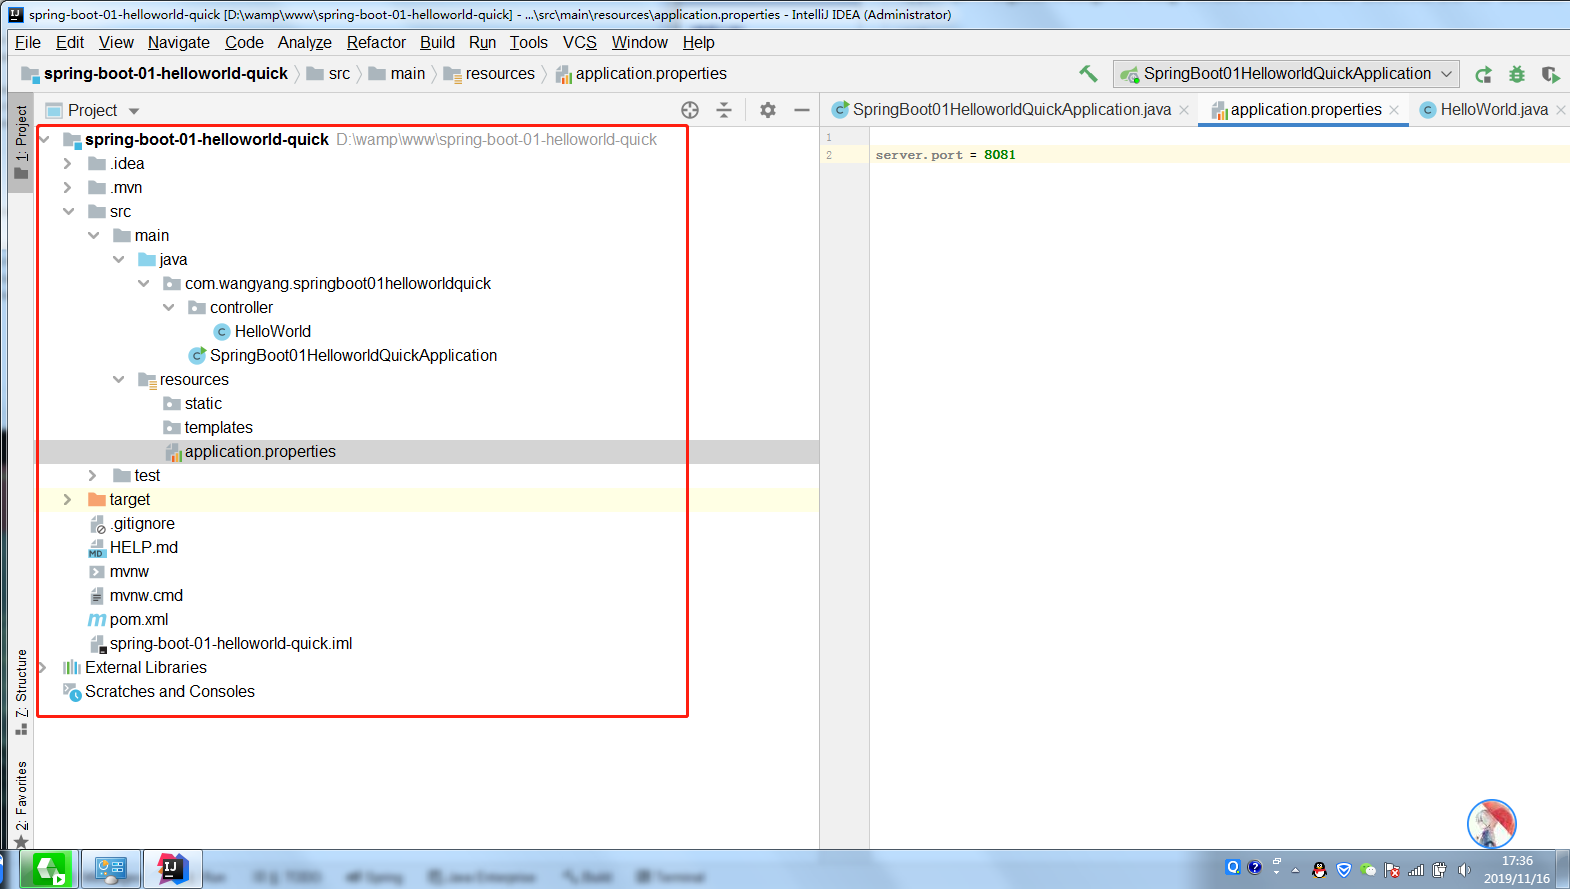Click the crosshair locate-file icon in Project panel

pos(690,110)
